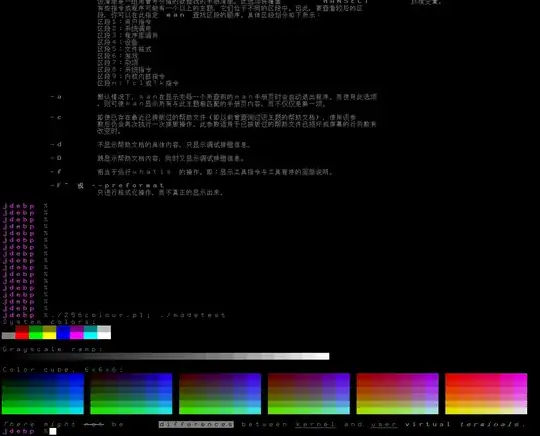Viewport: 540px width, 436px height.
Task: Click the "区段 9" section line
Action: coord(131,76)
